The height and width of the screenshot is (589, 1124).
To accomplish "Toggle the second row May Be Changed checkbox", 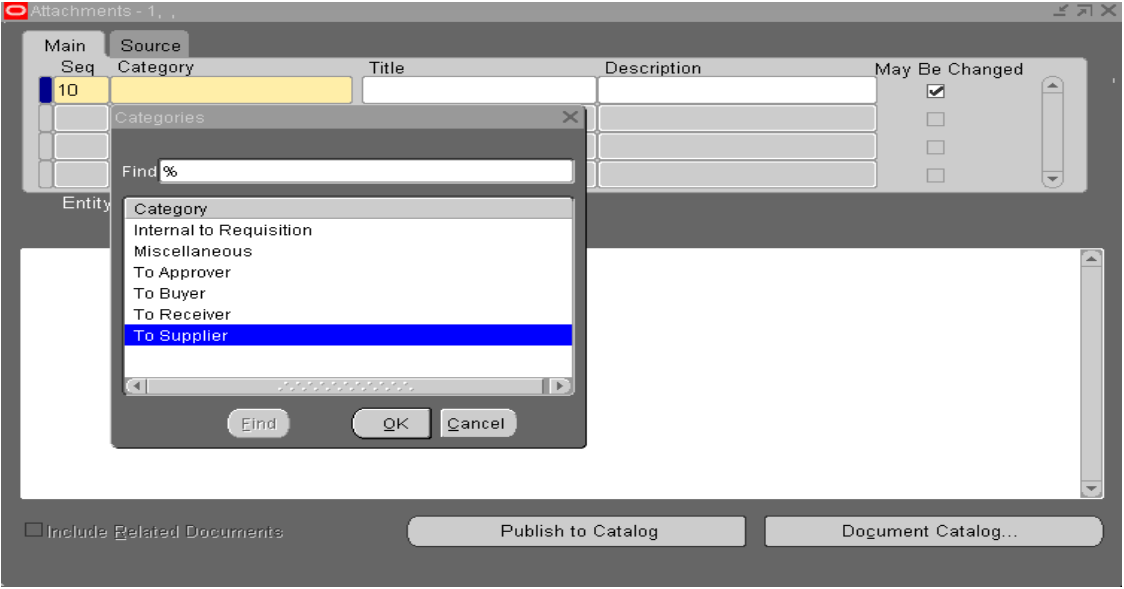I will tap(936, 119).
